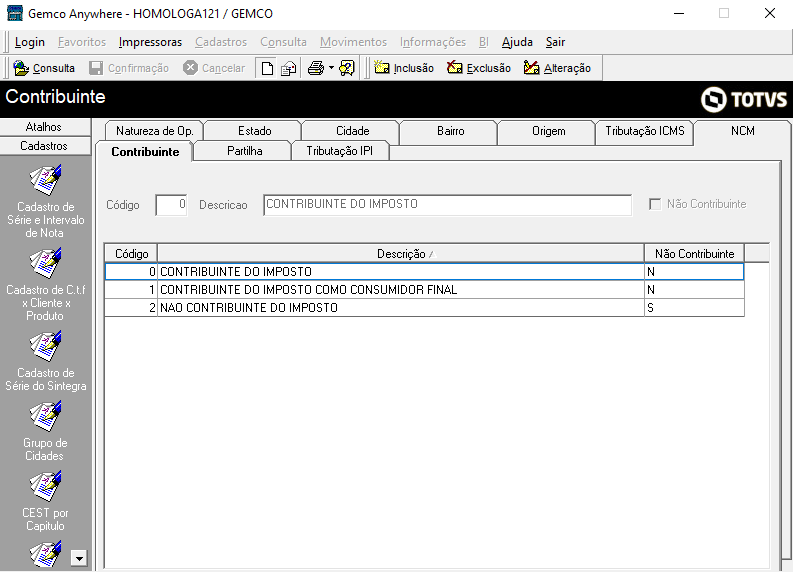The height and width of the screenshot is (572, 793).
Task: Select row CONTRIBUINTE DO IMPOSTO COMO CONSUMIDOR FINAL
Action: [424, 290]
